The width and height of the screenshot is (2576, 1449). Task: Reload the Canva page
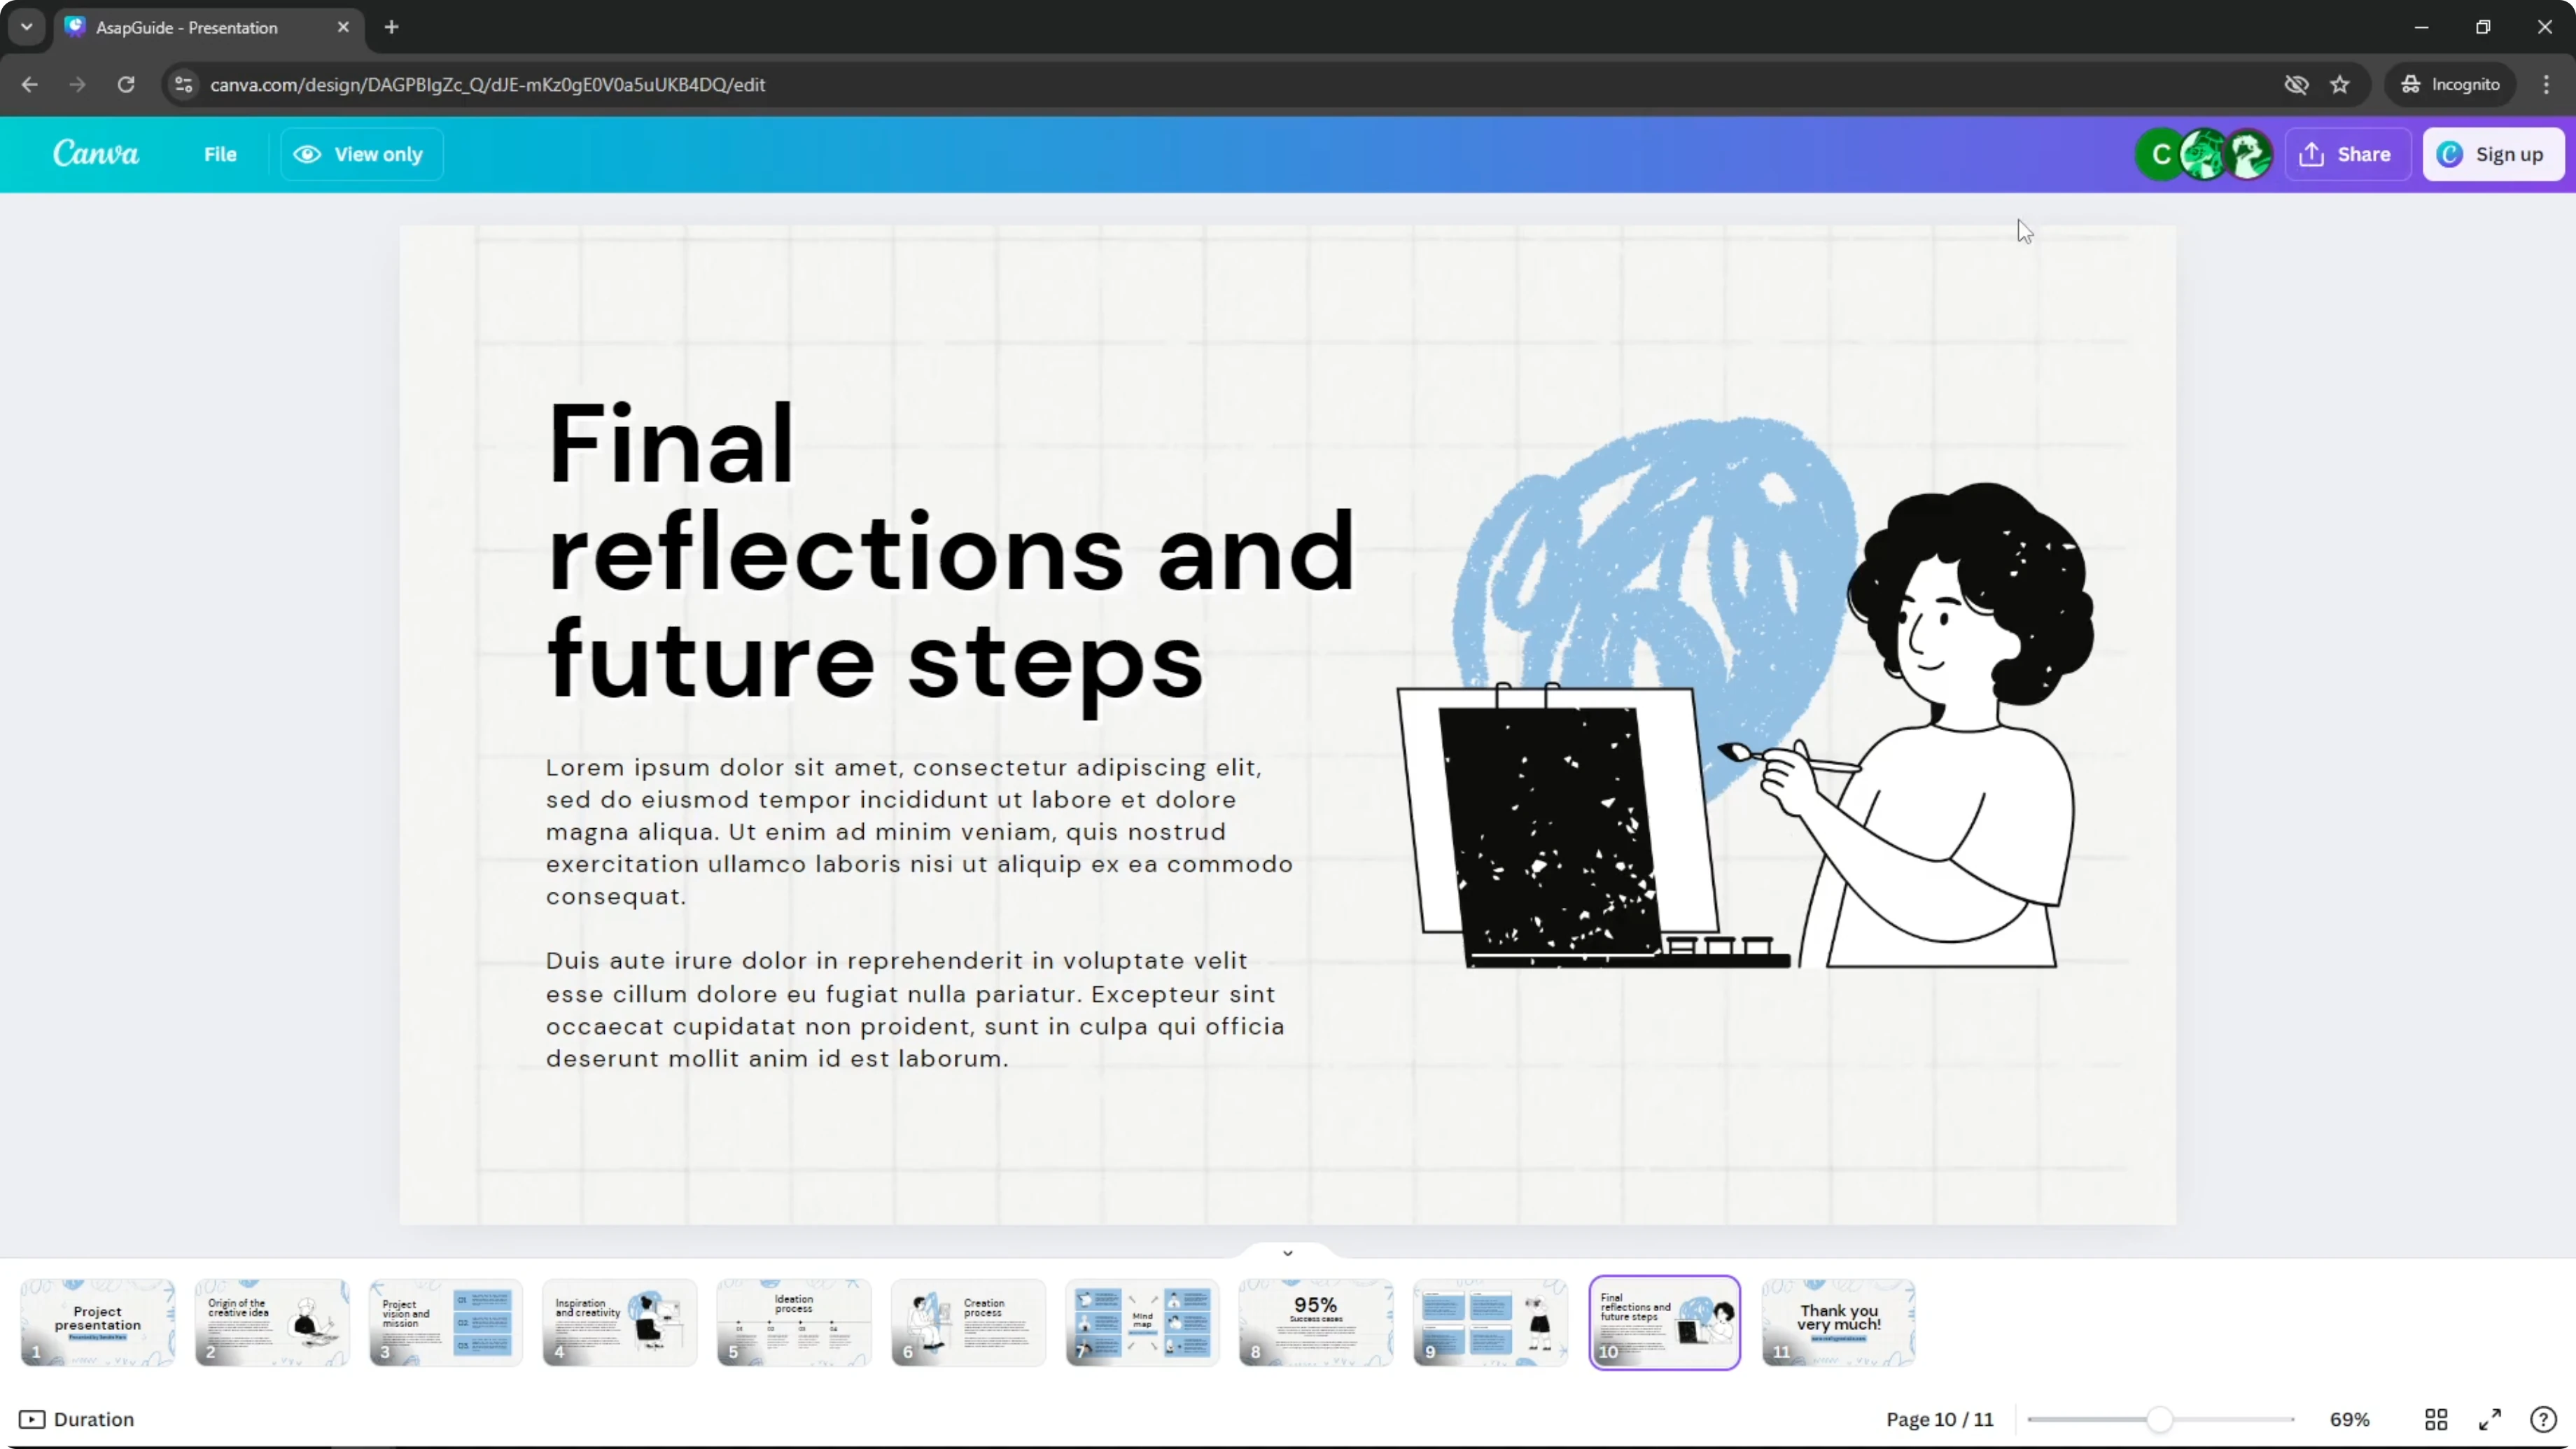[126, 84]
